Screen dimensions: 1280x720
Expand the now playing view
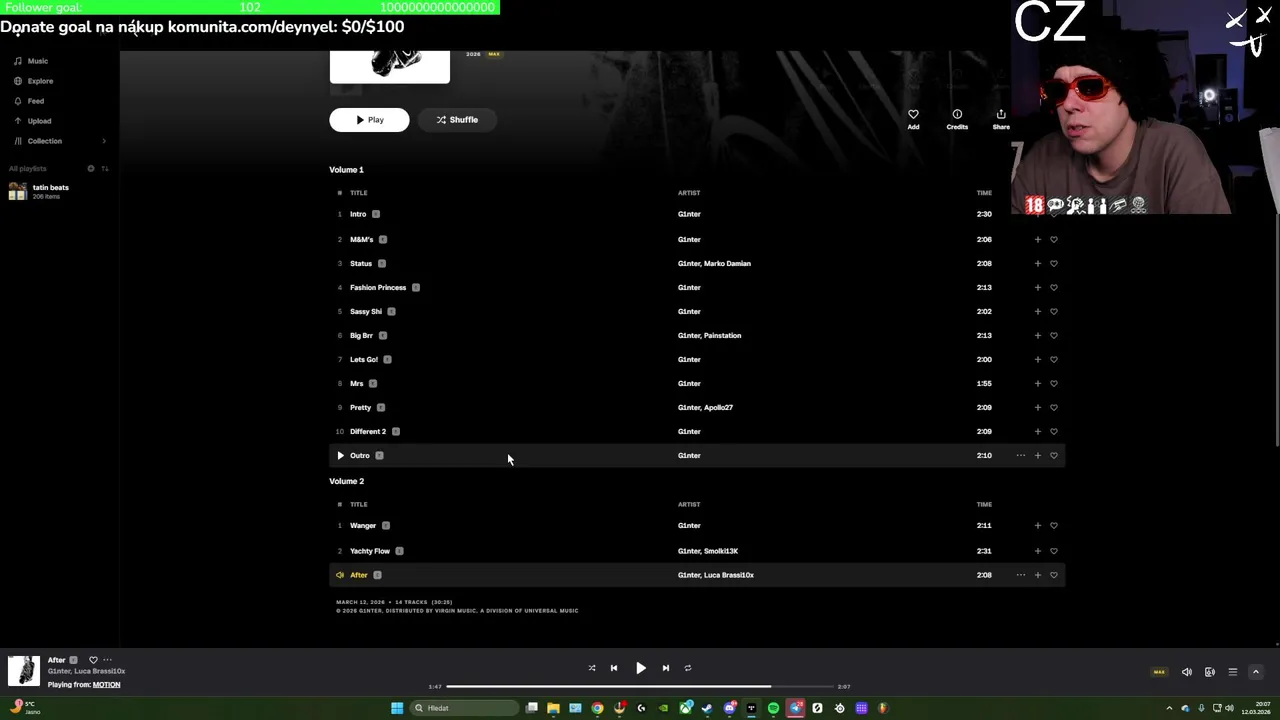1256,672
